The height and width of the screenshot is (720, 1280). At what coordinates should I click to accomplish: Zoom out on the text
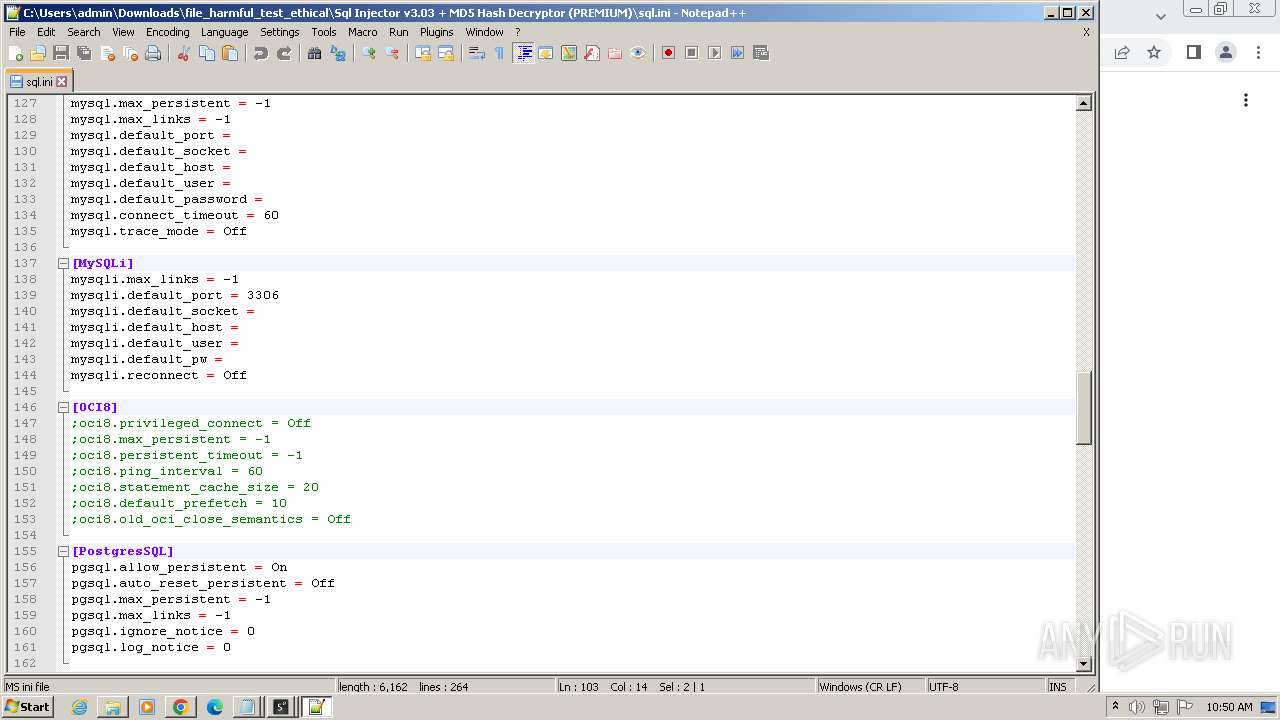pyautogui.click(x=392, y=53)
